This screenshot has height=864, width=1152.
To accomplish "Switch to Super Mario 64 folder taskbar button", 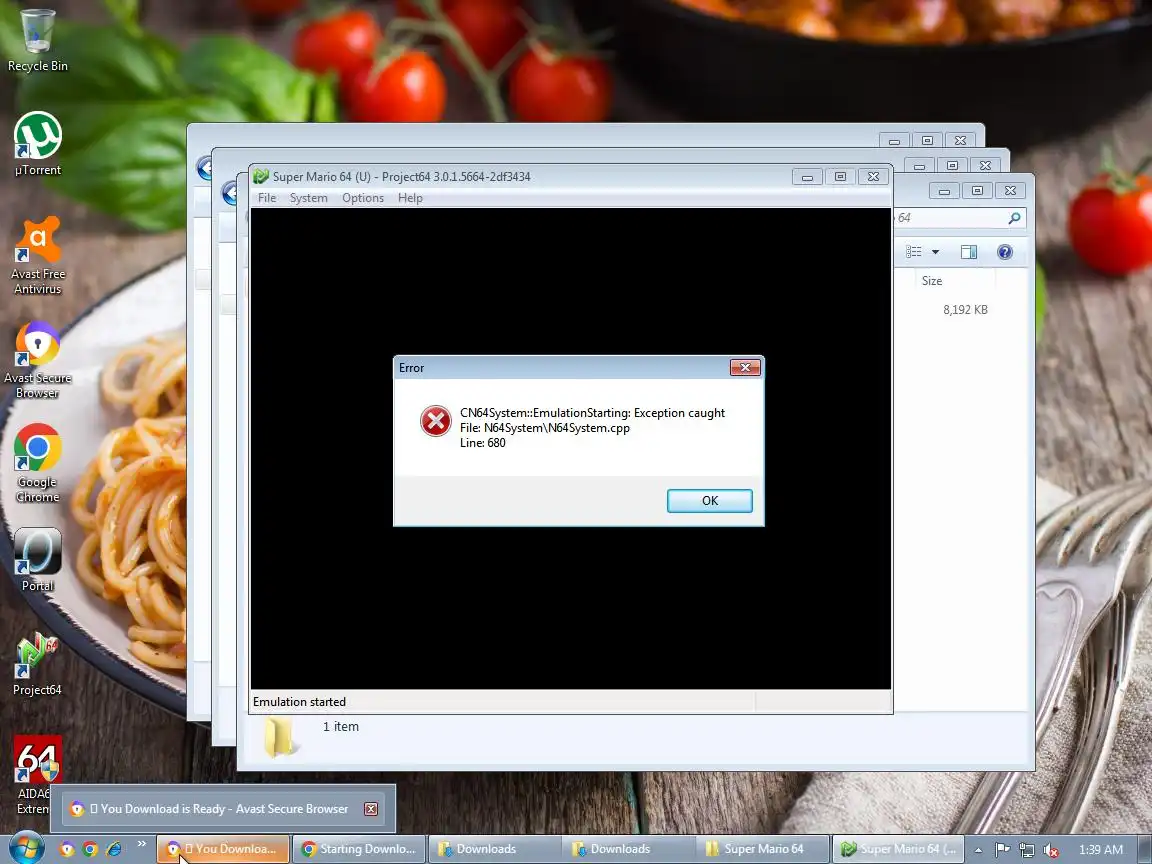I will [x=763, y=849].
